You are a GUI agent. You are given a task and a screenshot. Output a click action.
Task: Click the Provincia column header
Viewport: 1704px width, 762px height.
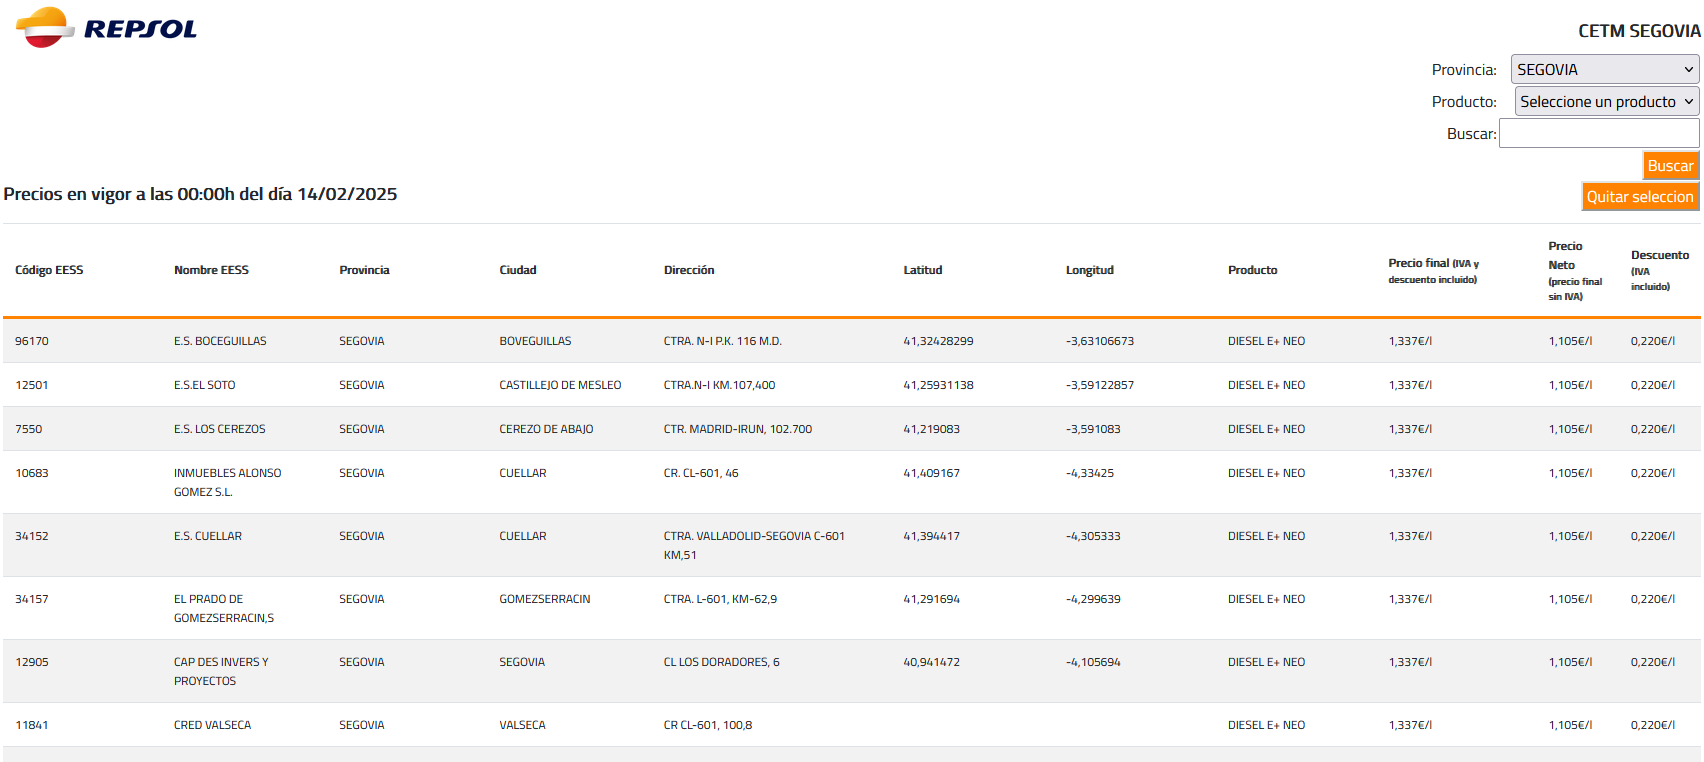tap(364, 270)
